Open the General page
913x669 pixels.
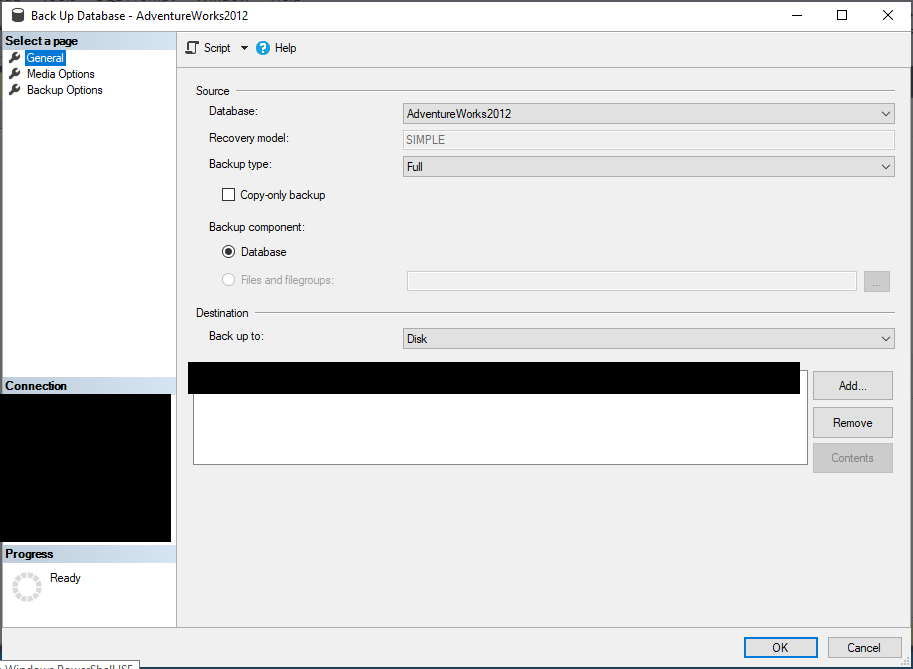click(x=45, y=58)
